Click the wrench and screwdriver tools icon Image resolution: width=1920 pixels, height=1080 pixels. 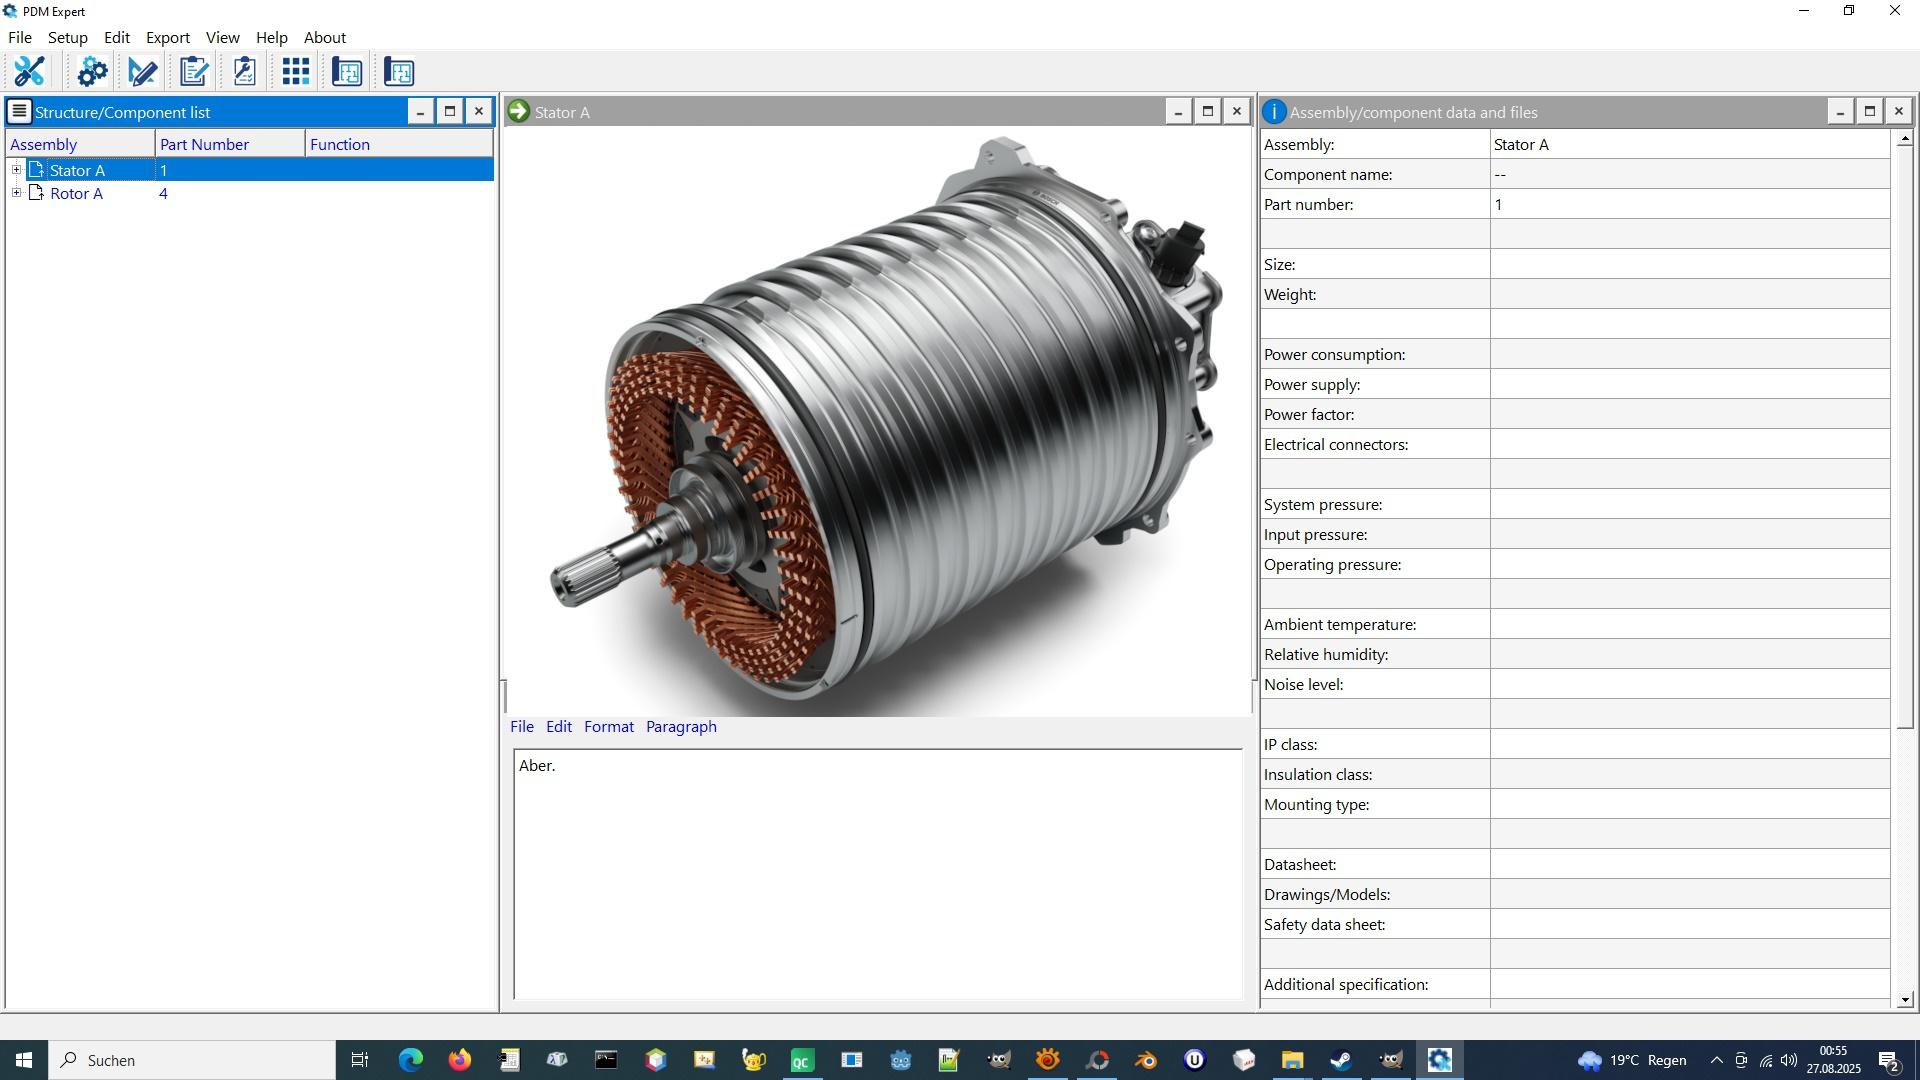click(29, 71)
